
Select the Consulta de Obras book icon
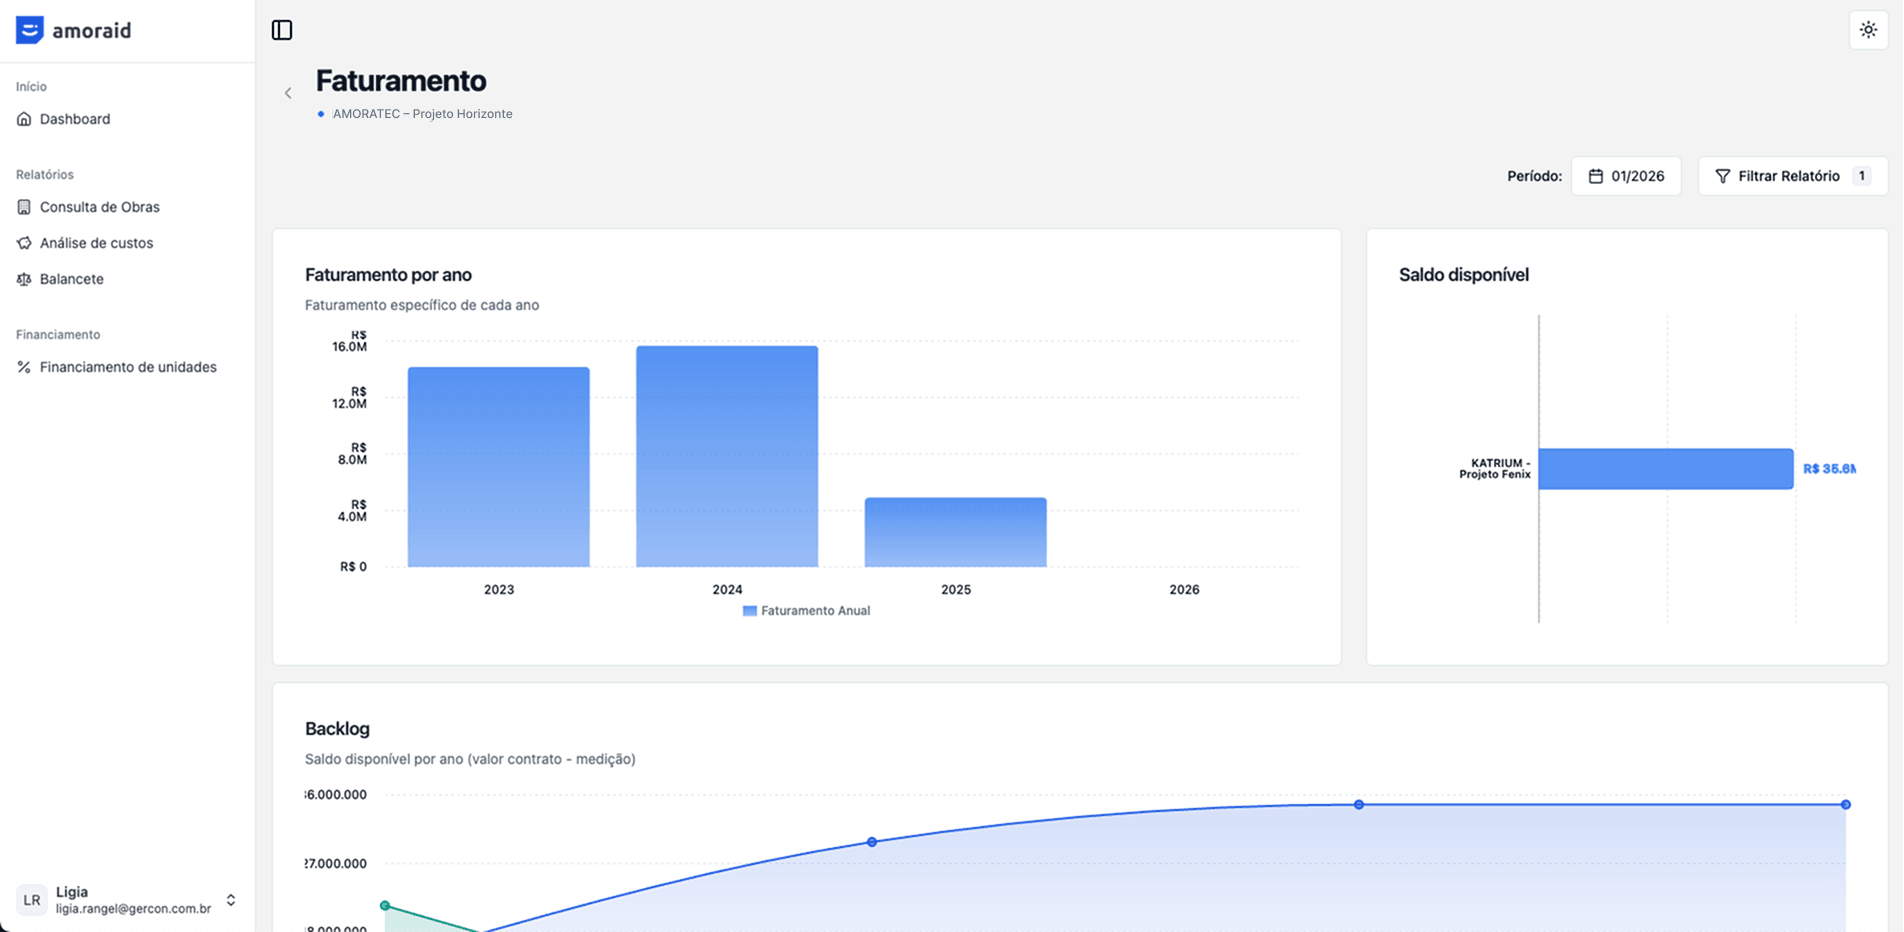pos(24,207)
